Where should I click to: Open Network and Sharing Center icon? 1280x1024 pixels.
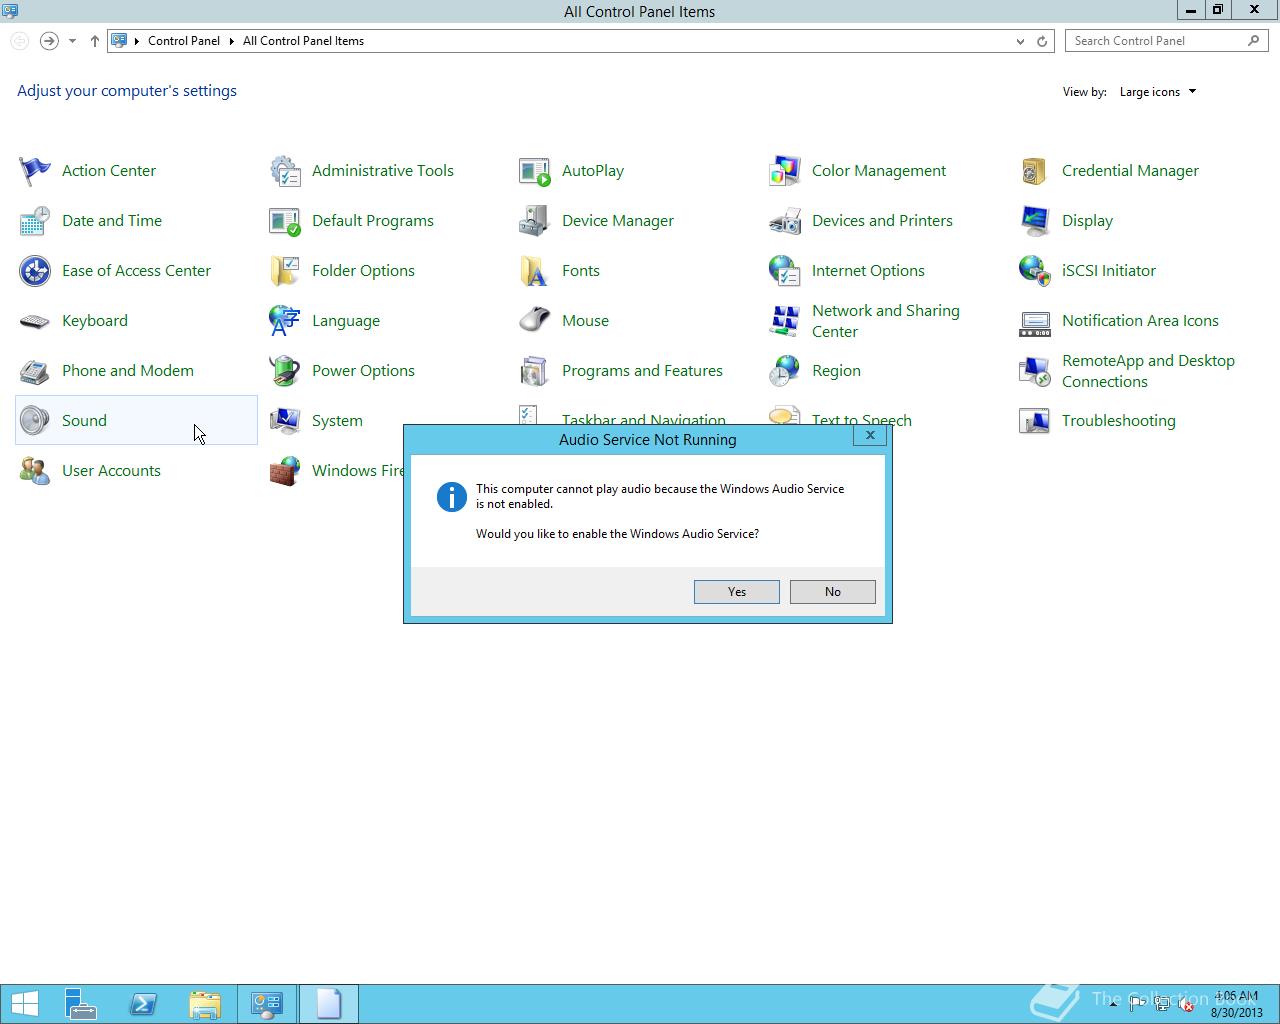[x=785, y=321]
